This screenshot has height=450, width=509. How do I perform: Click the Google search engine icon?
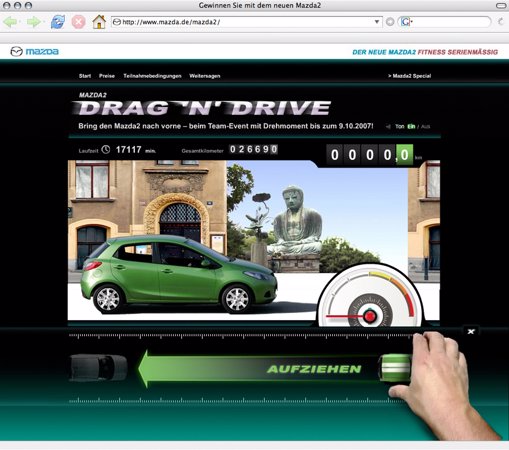(x=406, y=22)
